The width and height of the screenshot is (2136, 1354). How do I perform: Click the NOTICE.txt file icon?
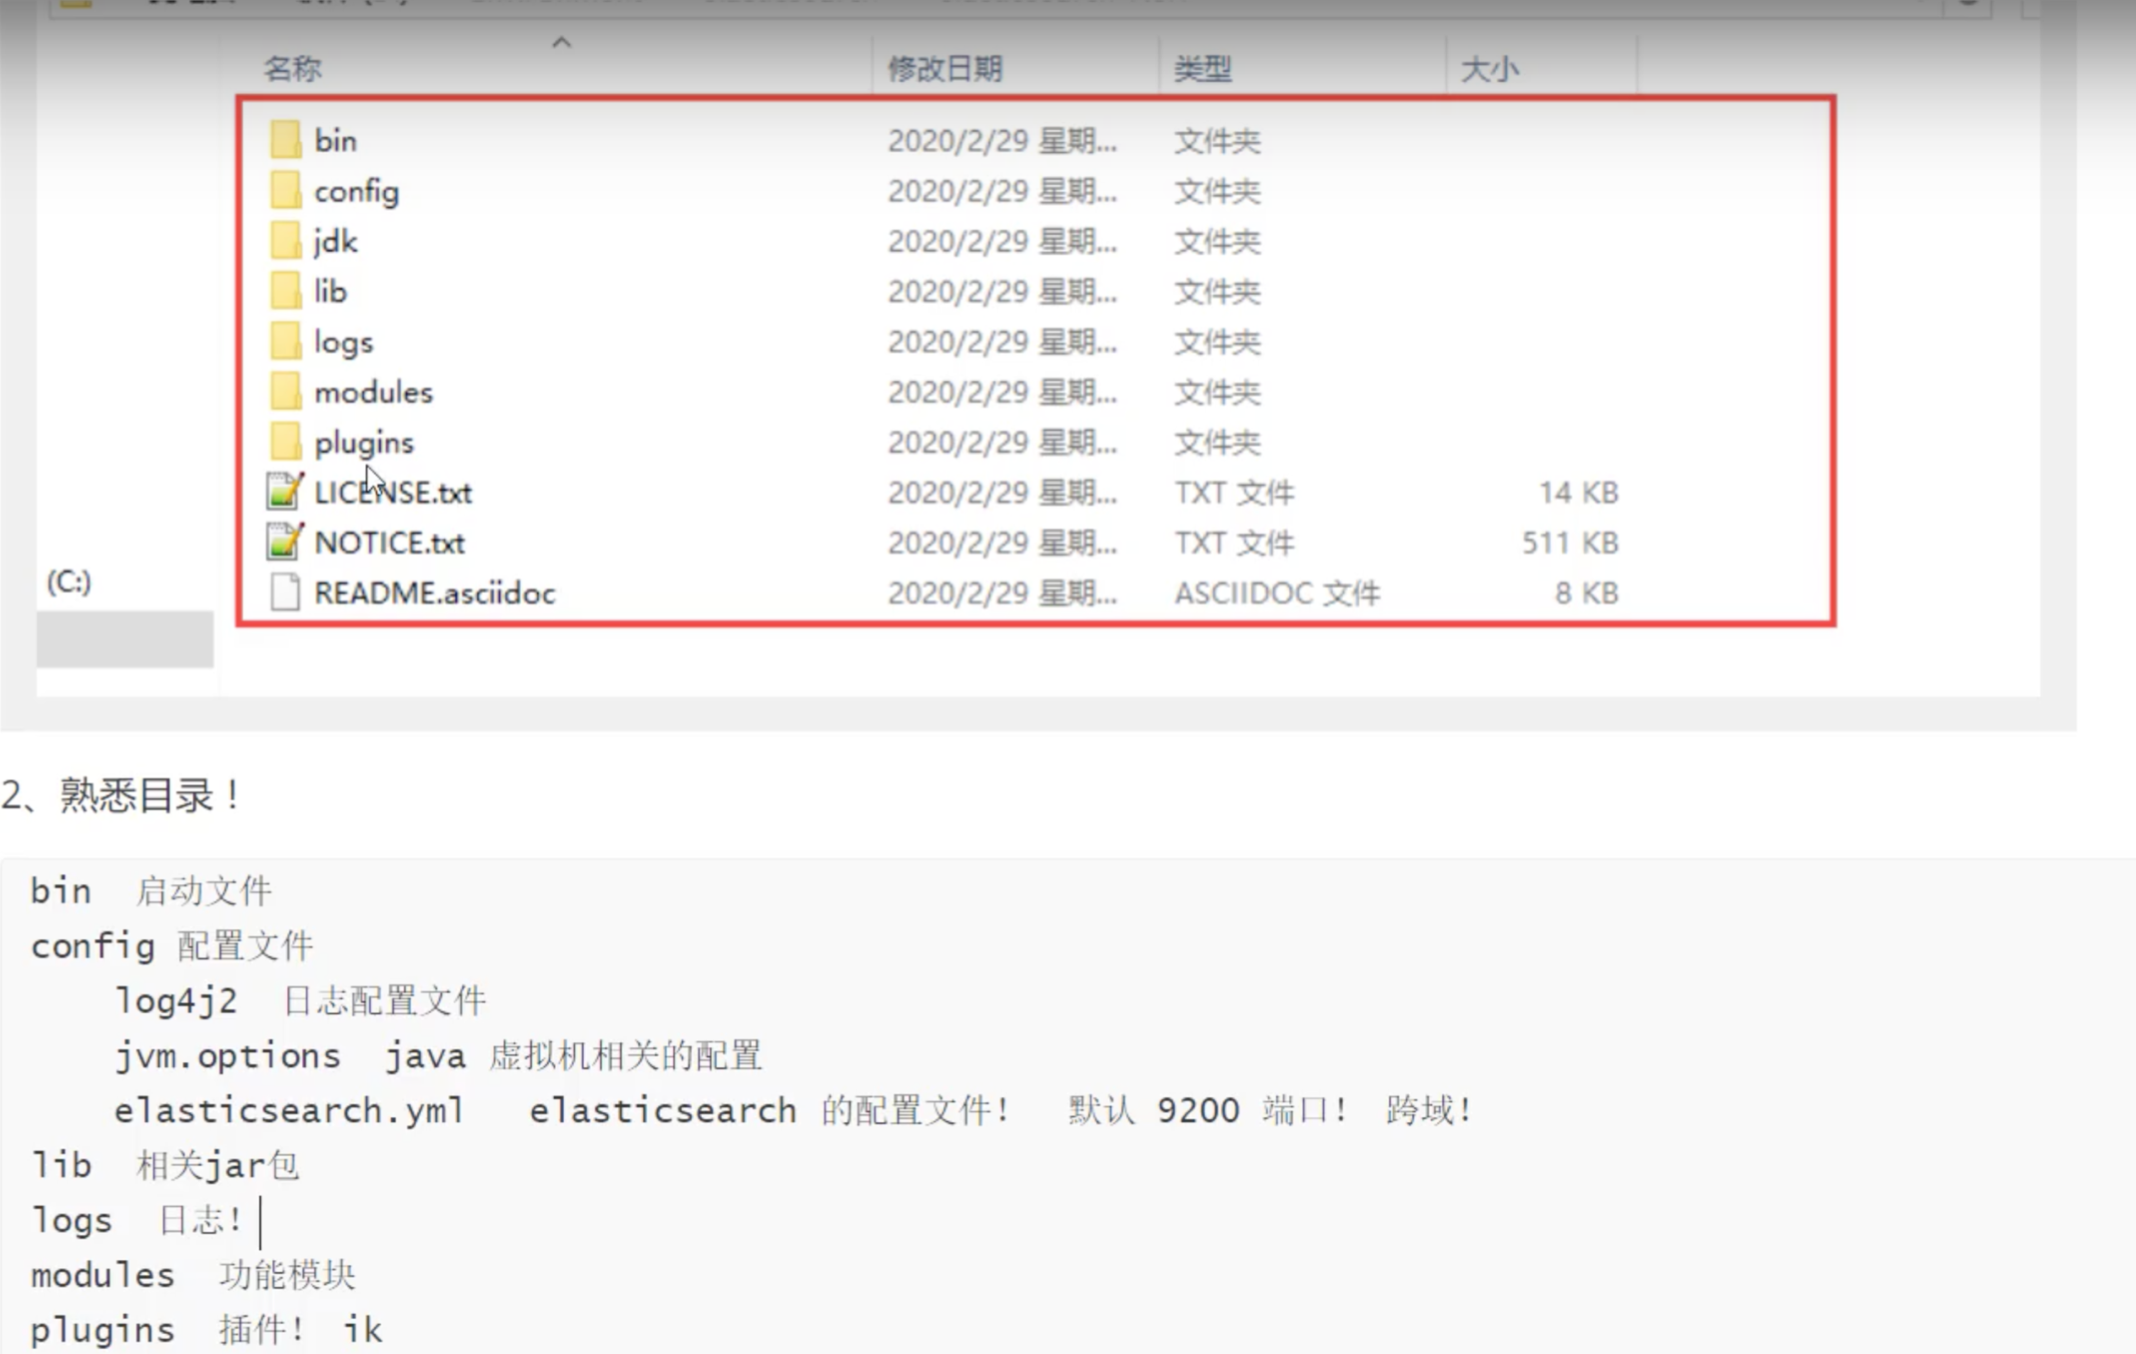[x=284, y=542]
